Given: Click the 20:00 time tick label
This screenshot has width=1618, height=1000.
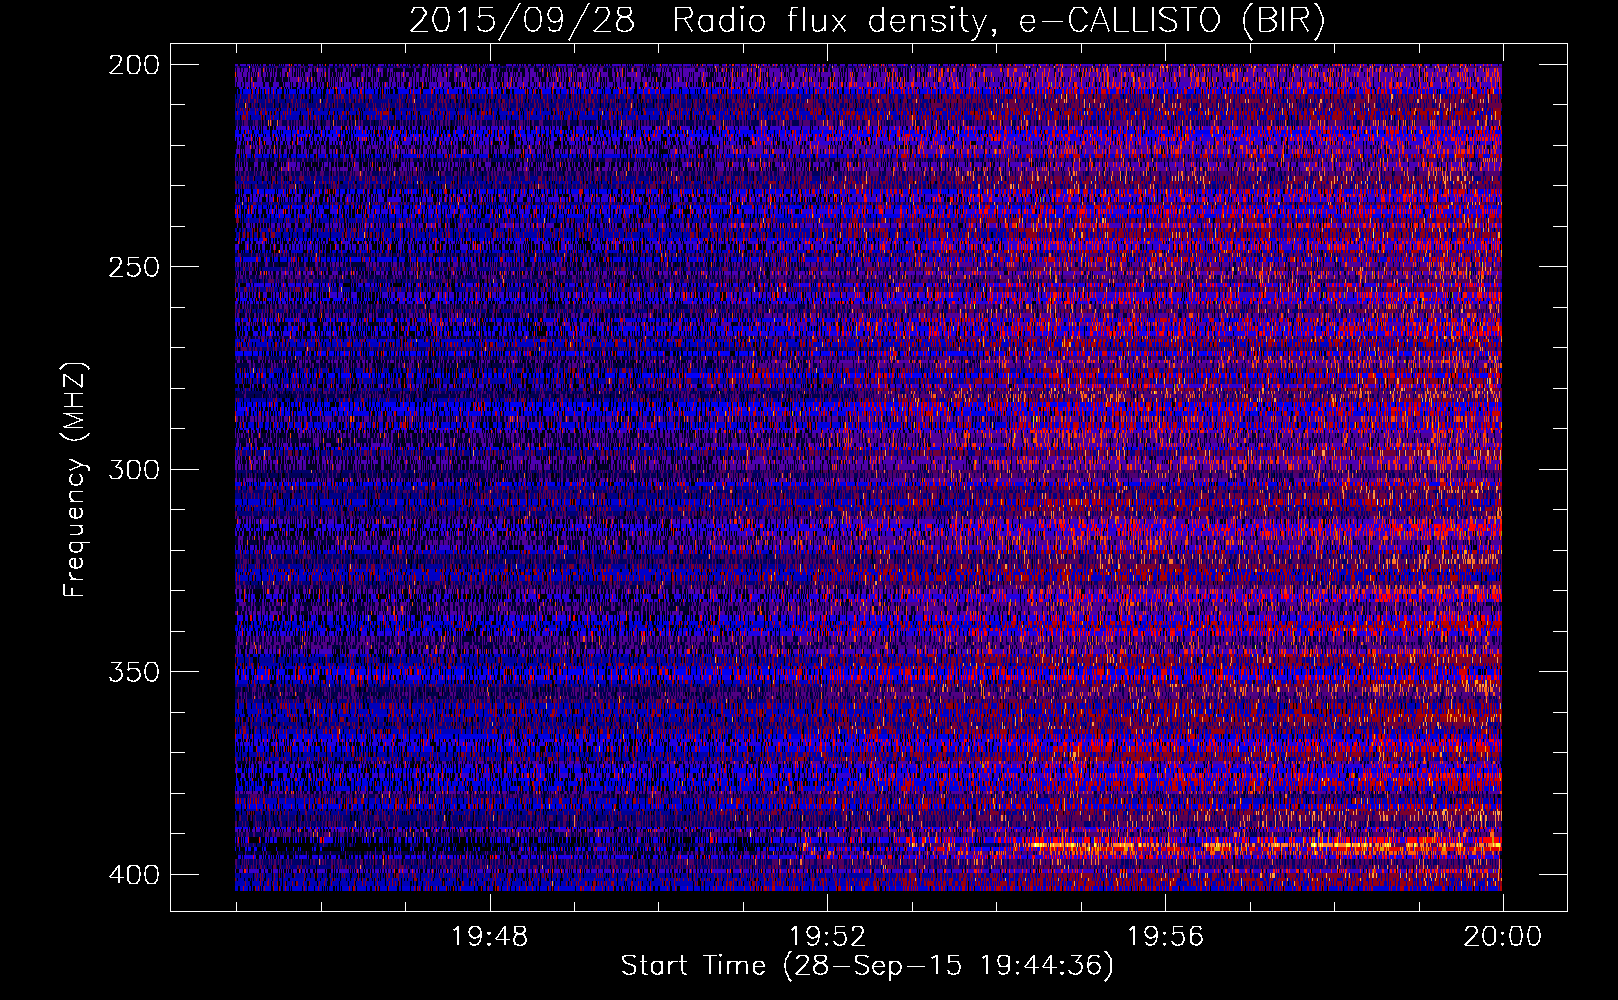Looking at the screenshot, I should click(1502, 937).
